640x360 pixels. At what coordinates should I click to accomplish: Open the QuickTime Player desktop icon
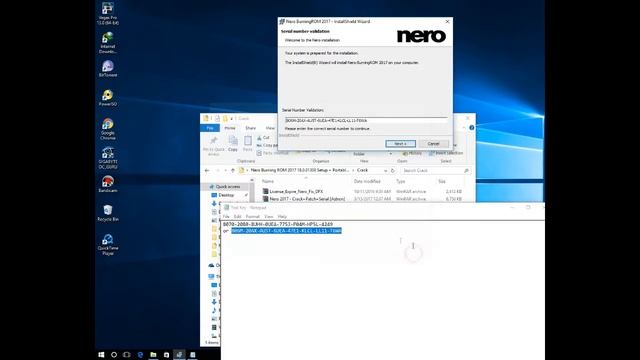[x=108, y=244]
